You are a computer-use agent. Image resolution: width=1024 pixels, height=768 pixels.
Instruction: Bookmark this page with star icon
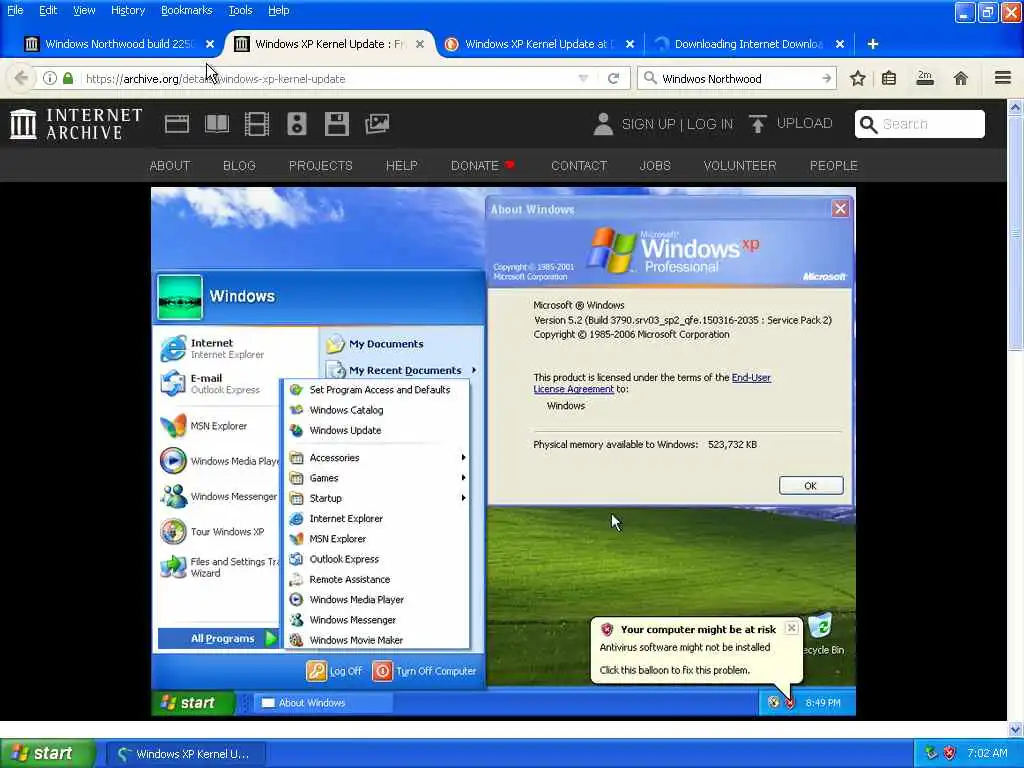[857, 78]
